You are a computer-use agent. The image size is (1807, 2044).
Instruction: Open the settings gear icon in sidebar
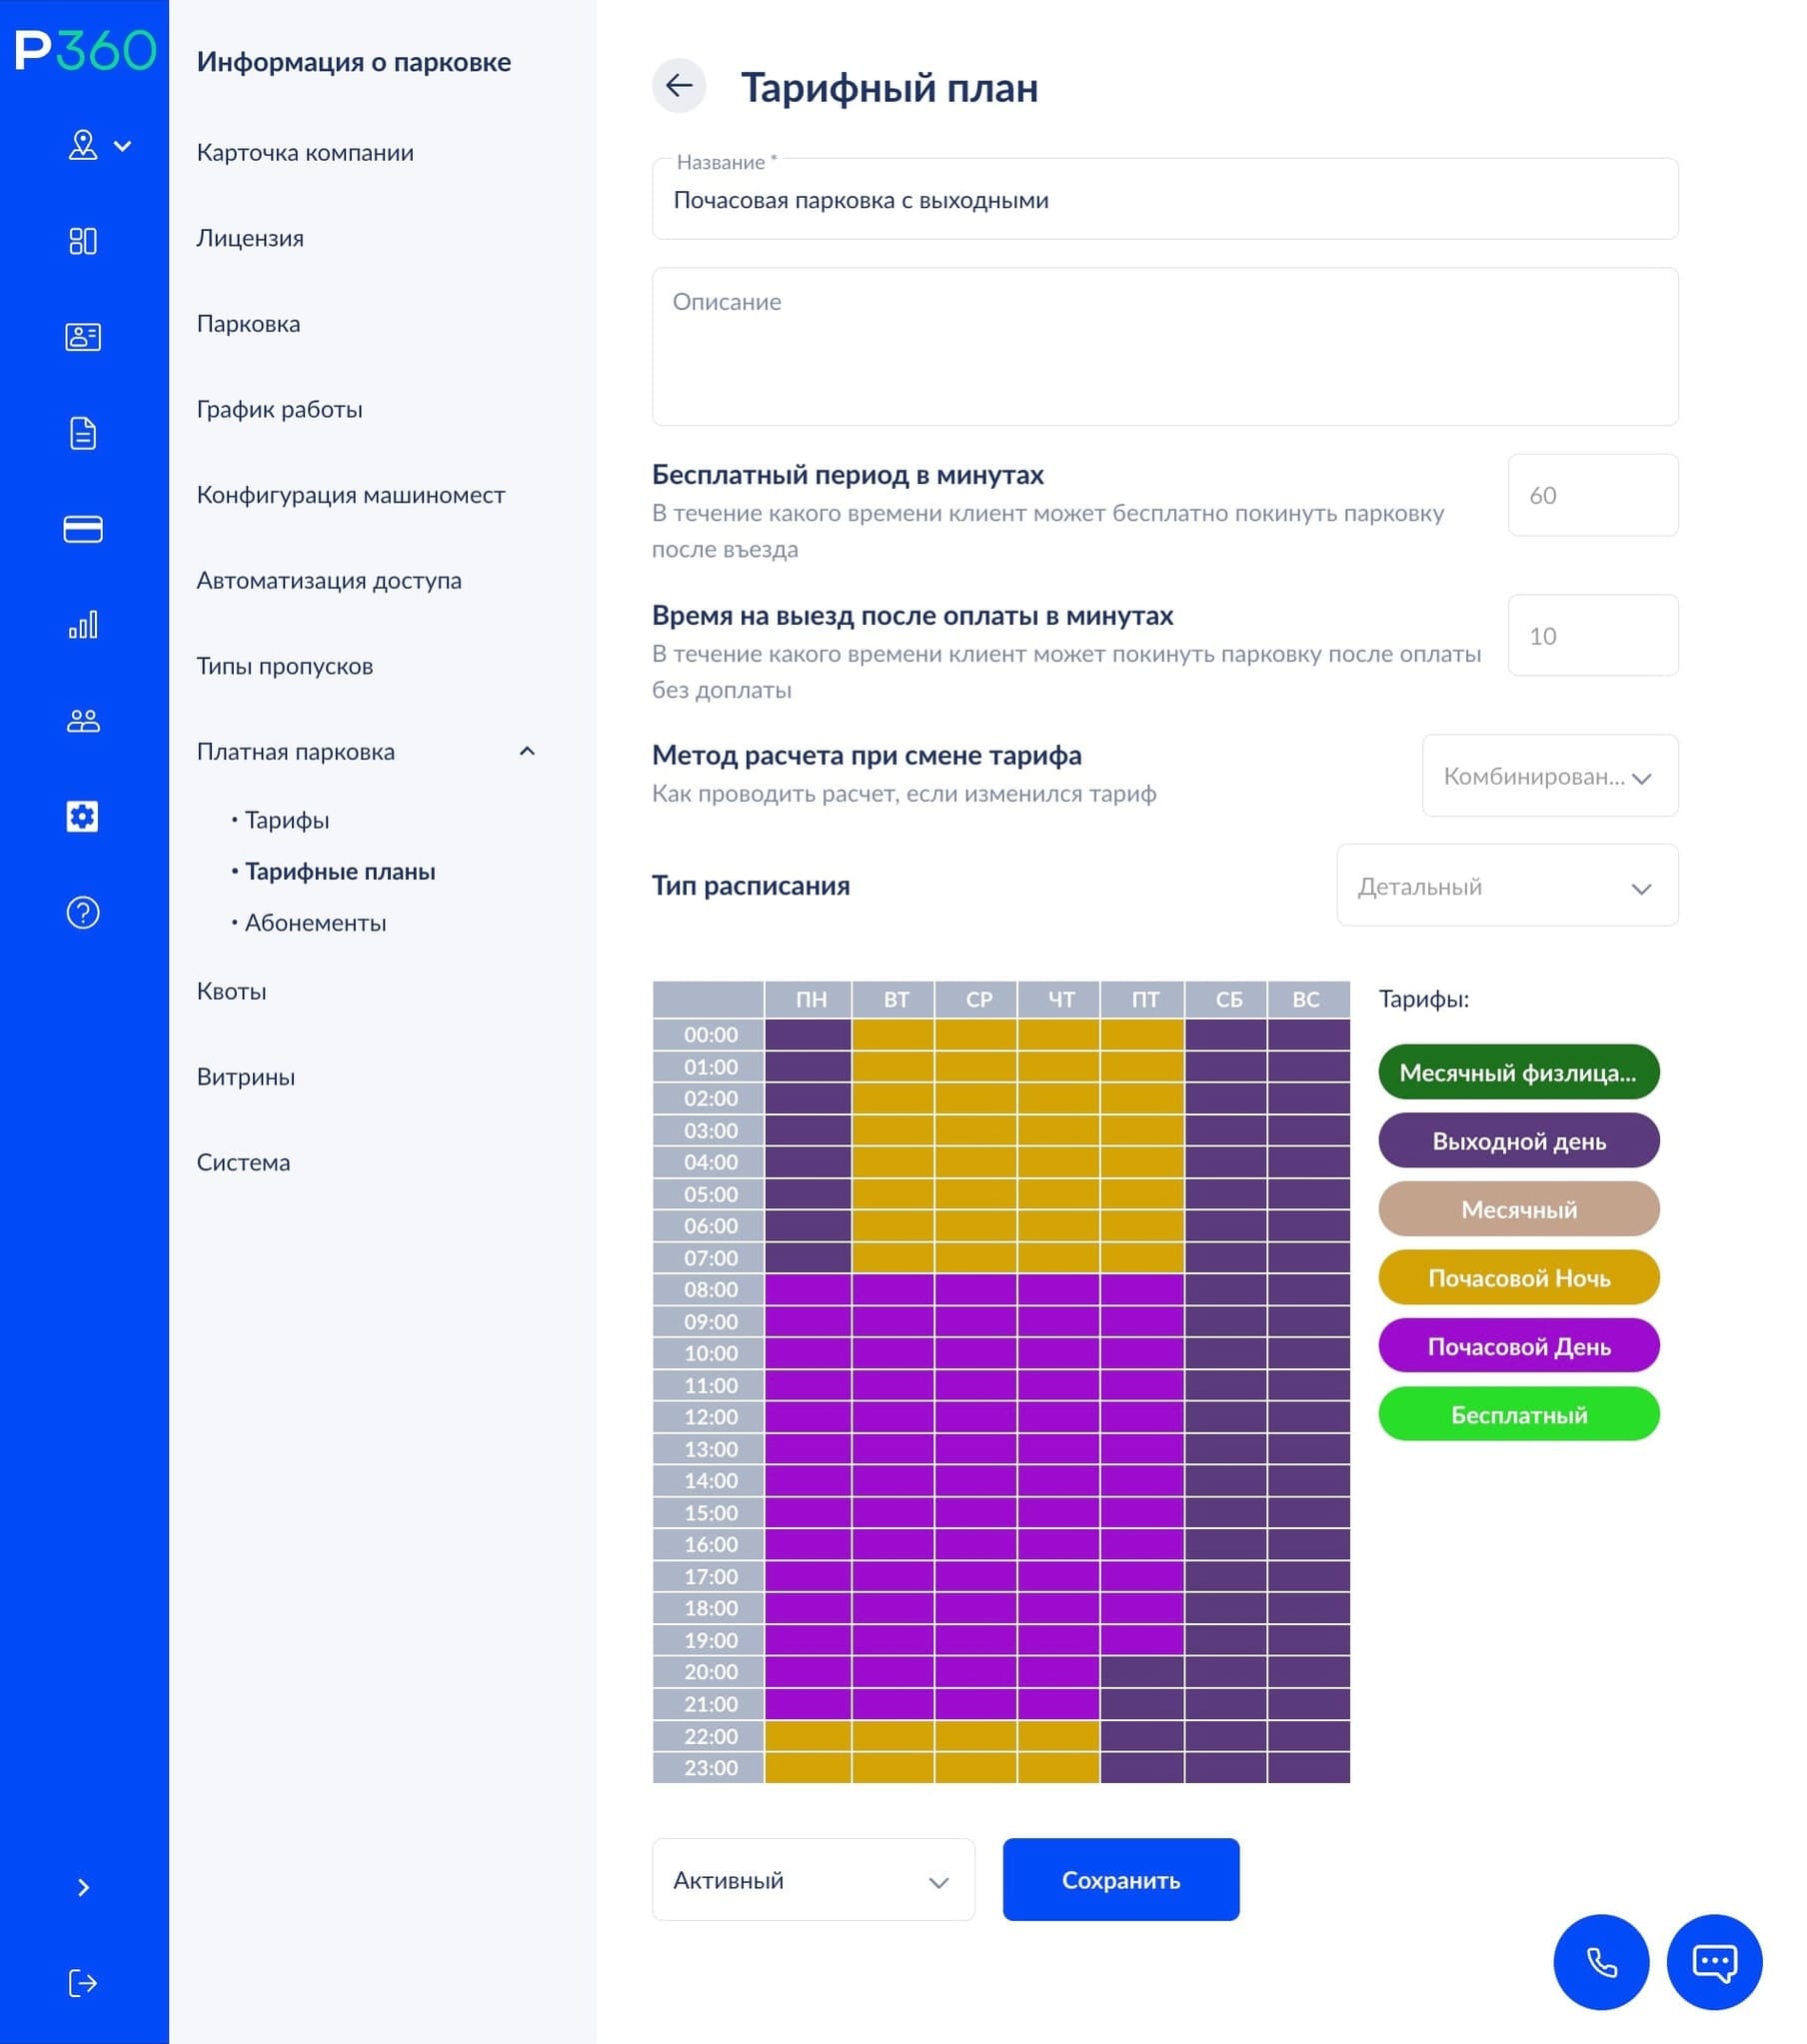coord(83,817)
